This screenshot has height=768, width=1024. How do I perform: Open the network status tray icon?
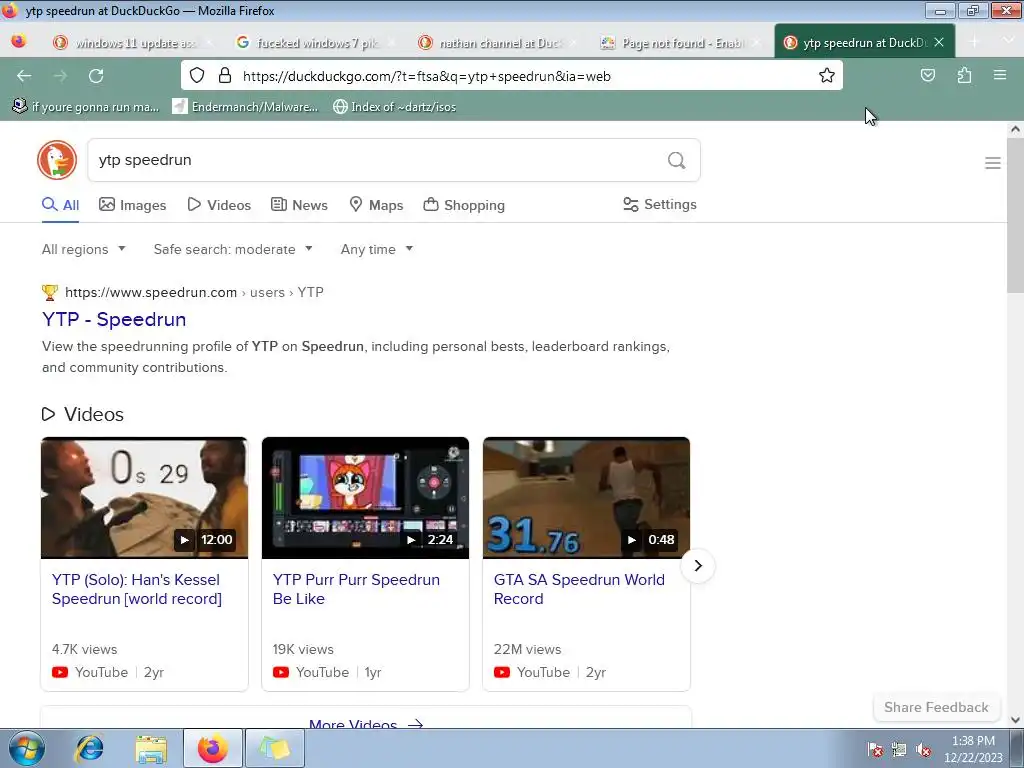[899, 750]
